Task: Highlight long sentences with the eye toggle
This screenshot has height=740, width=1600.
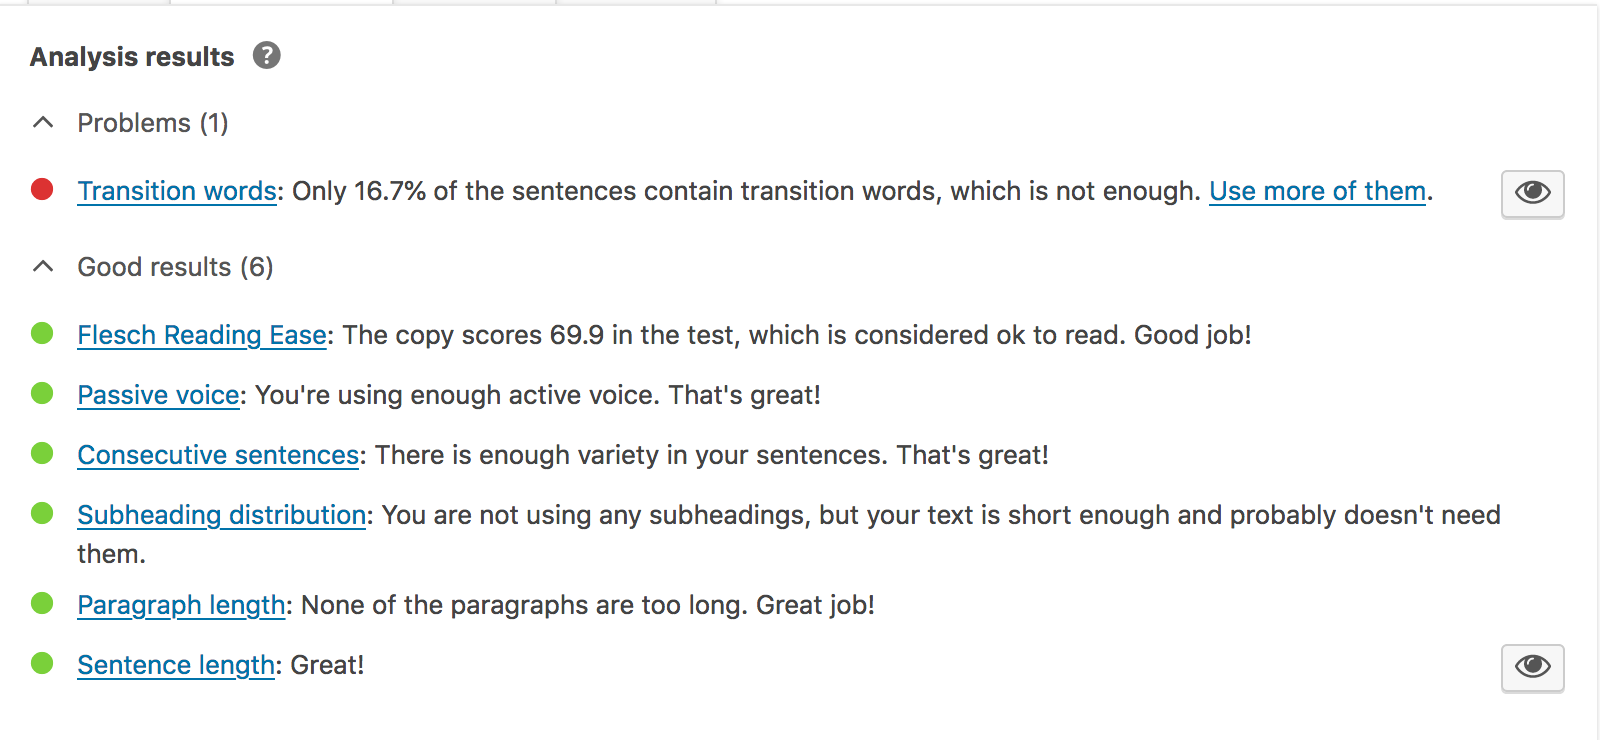Action: click(1532, 668)
